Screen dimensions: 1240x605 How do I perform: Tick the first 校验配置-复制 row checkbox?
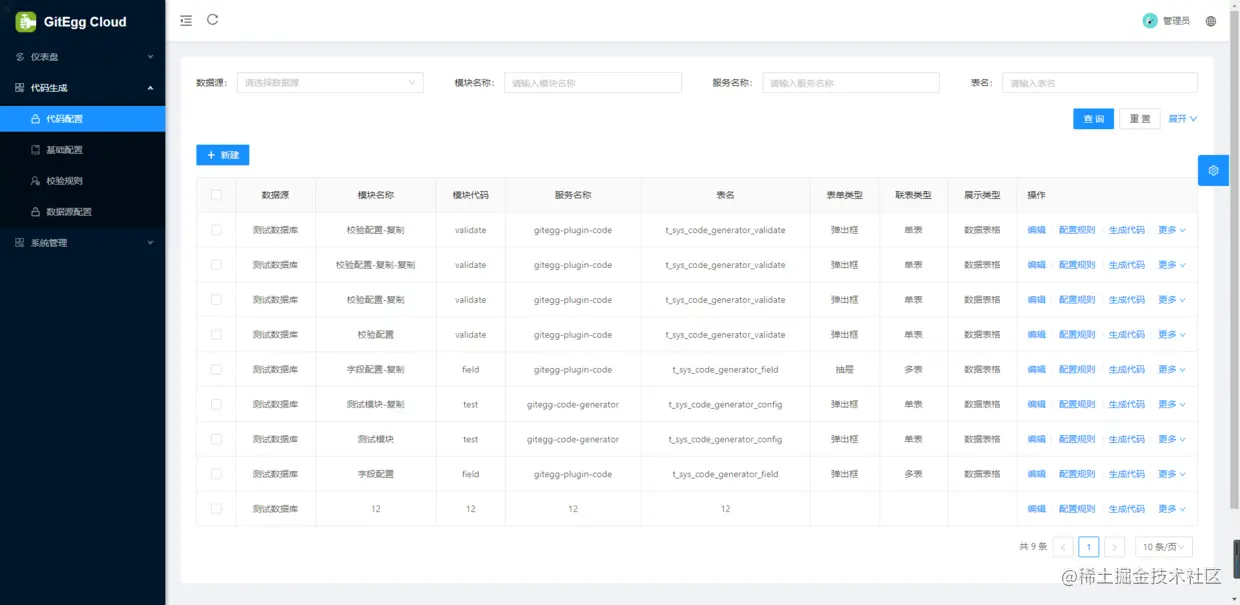(216, 229)
